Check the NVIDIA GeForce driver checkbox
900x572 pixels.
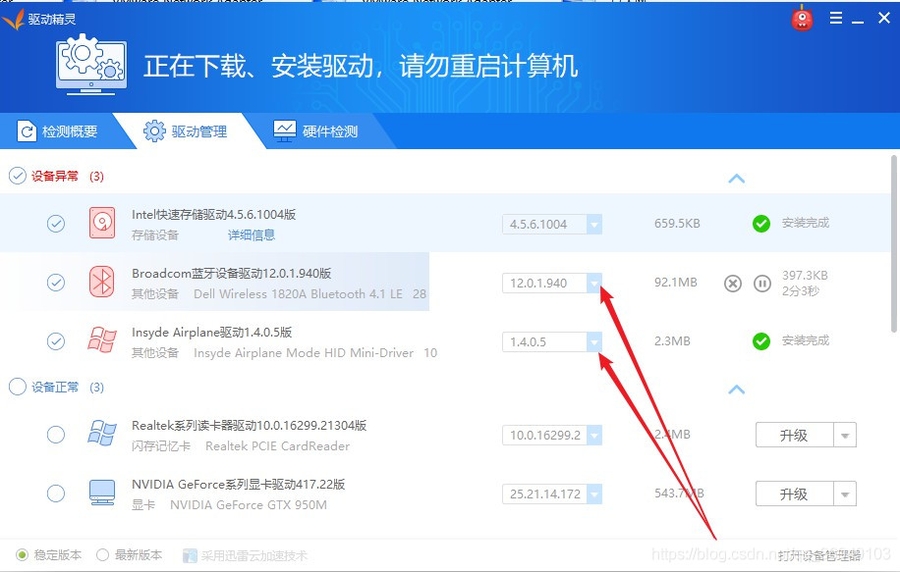56,493
